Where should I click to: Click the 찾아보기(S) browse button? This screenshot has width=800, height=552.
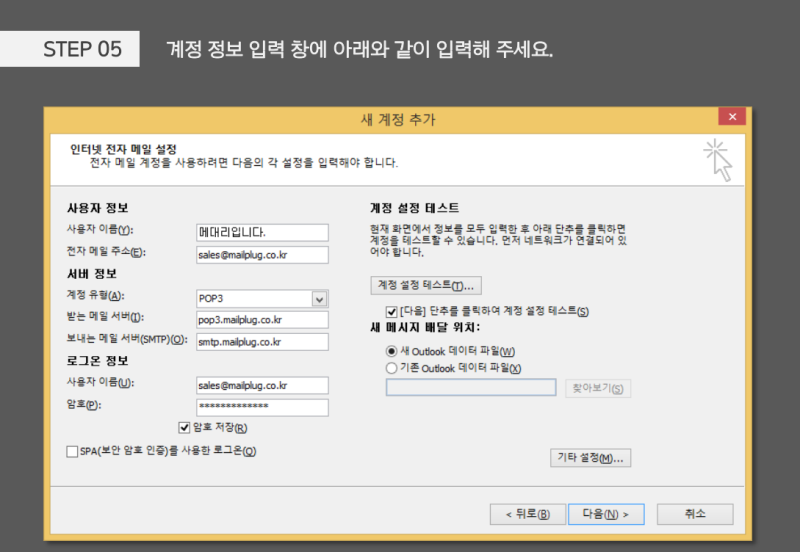pos(598,388)
